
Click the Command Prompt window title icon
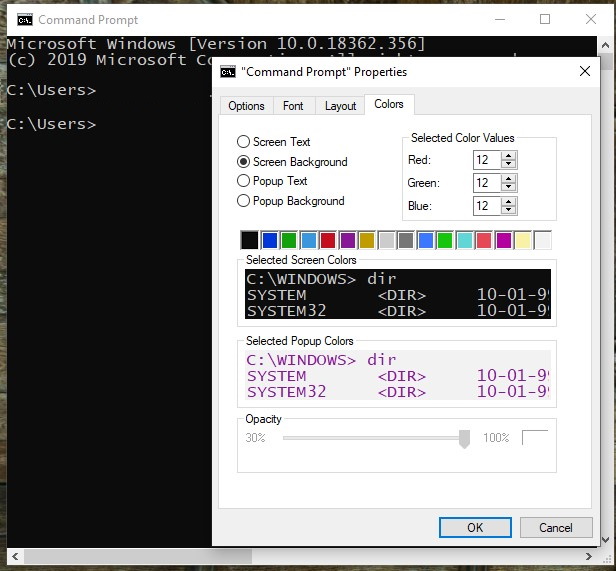tap(25, 20)
